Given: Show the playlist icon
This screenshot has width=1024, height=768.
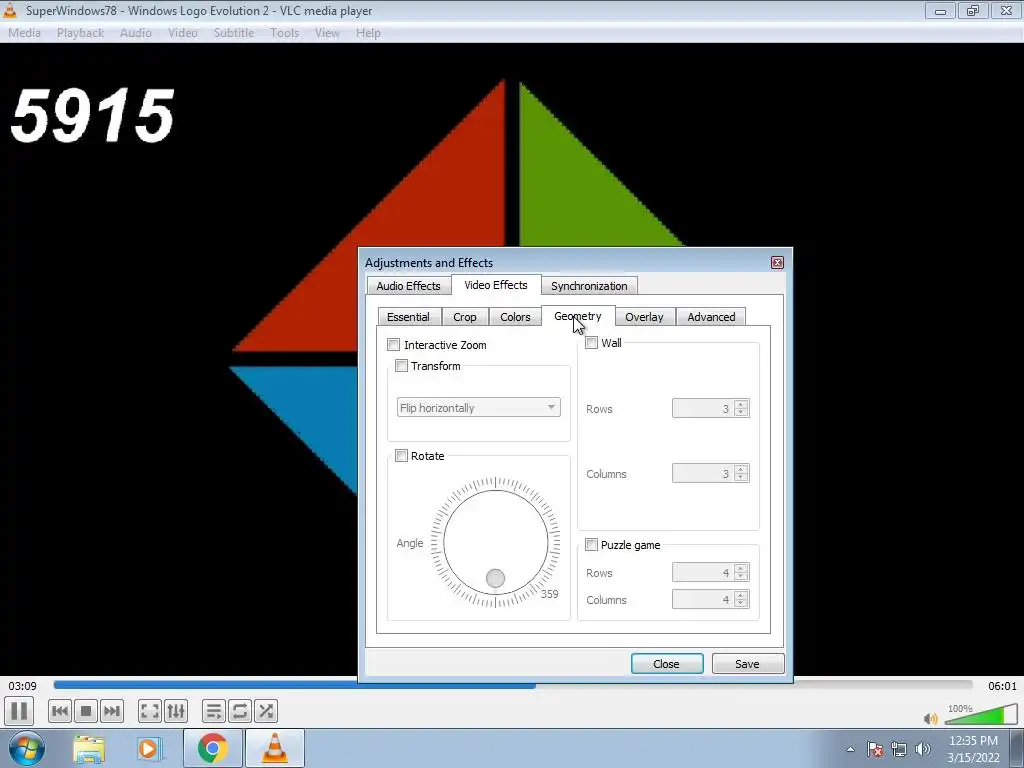Looking at the screenshot, I should [x=214, y=711].
